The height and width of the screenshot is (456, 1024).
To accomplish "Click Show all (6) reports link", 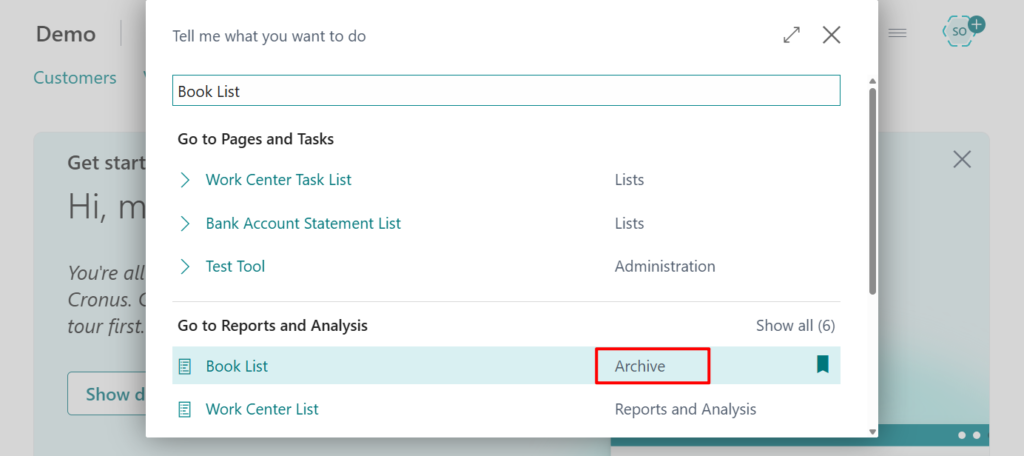I will click(795, 325).
